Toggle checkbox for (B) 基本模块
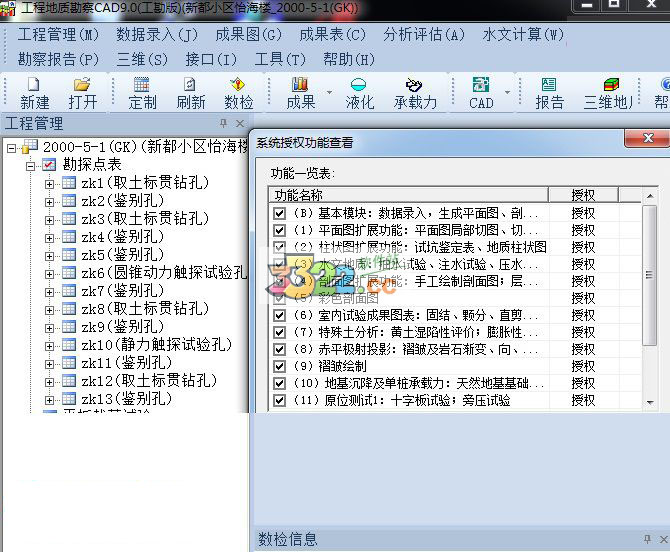670x552 pixels. 279,213
